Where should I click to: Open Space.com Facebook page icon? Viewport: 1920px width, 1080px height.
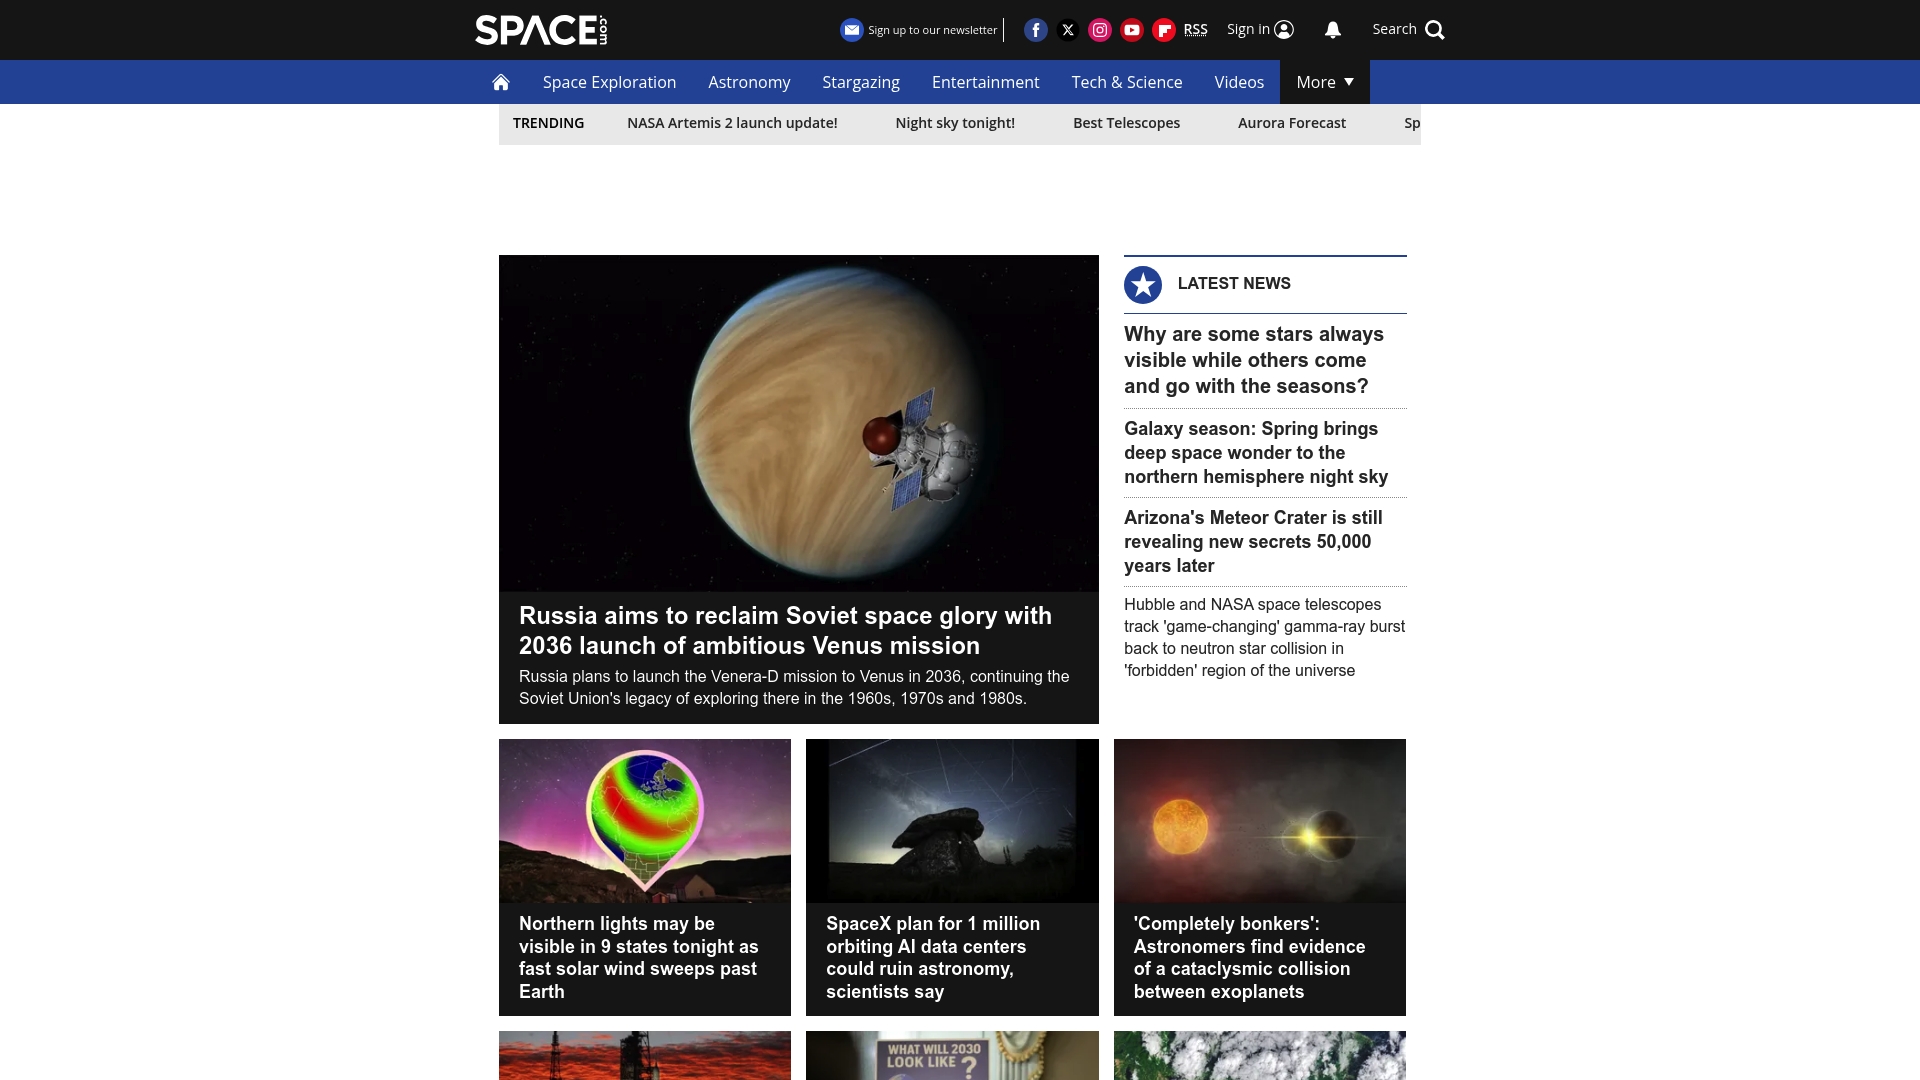[1036, 30]
